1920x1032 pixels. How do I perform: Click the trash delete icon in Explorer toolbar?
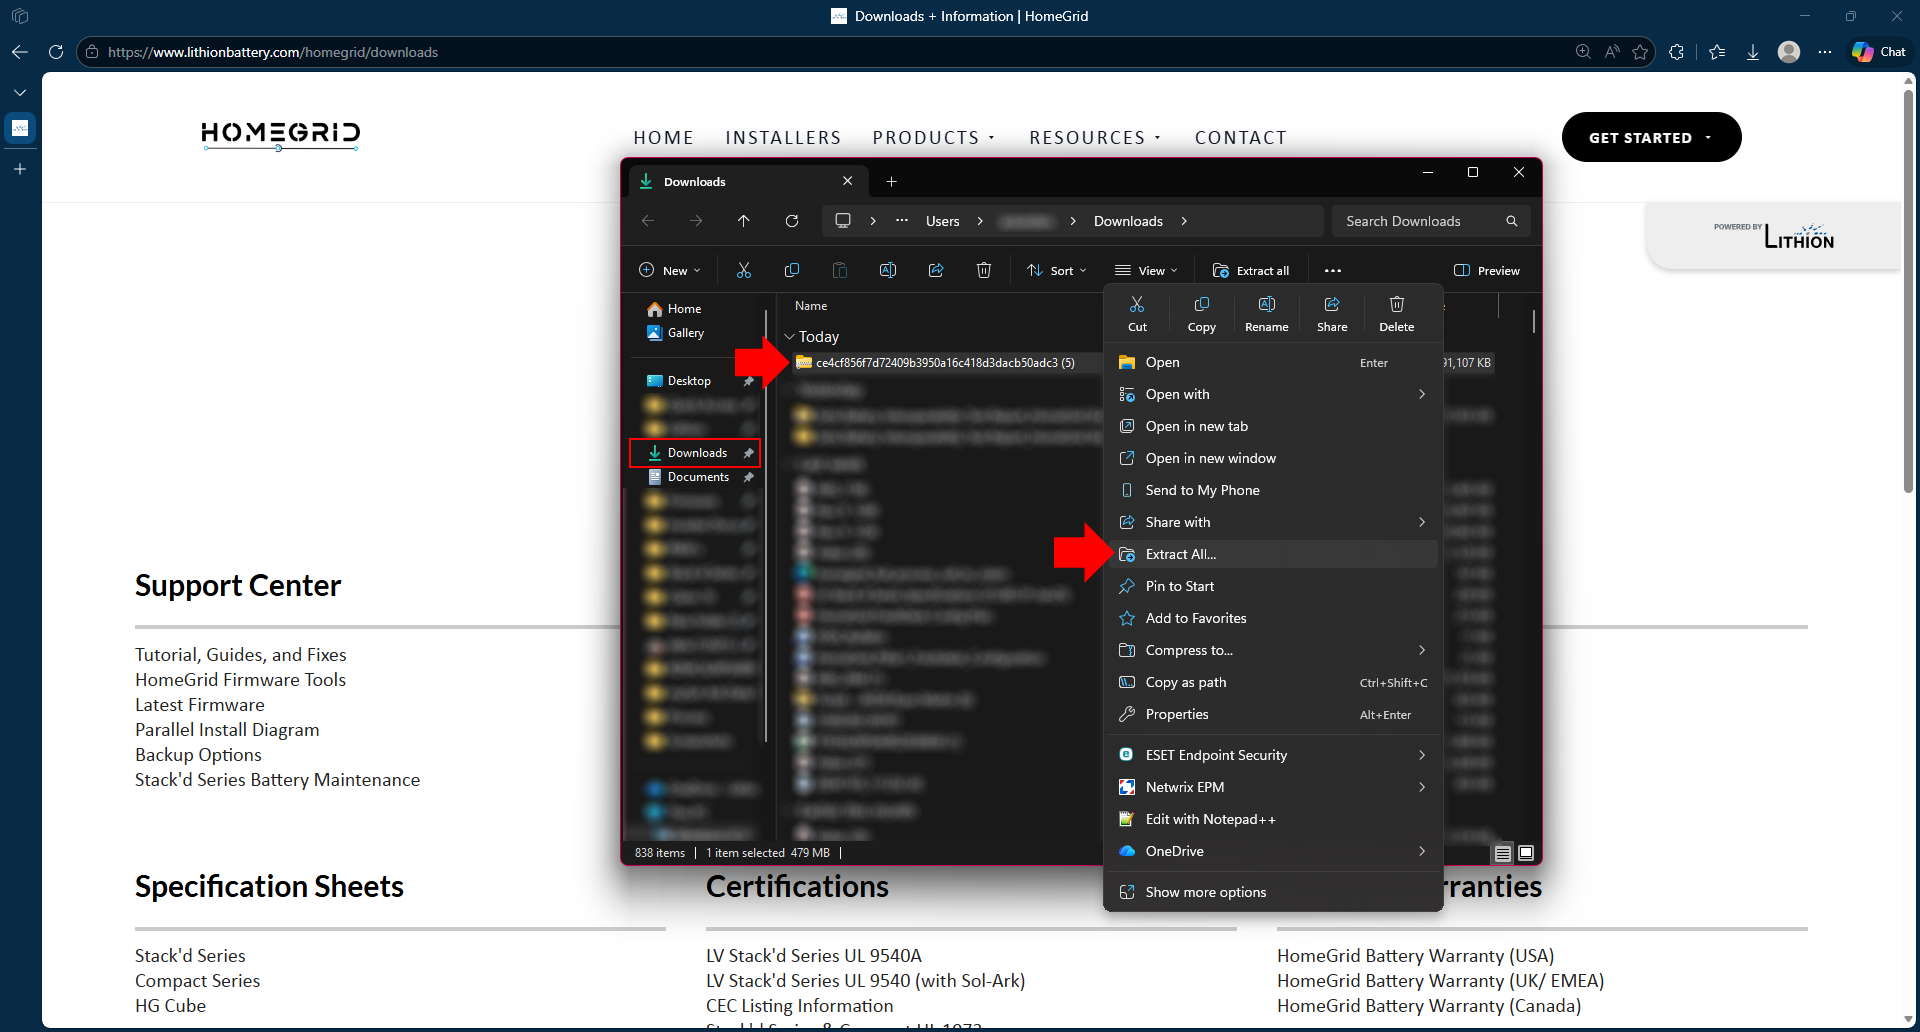point(984,270)
